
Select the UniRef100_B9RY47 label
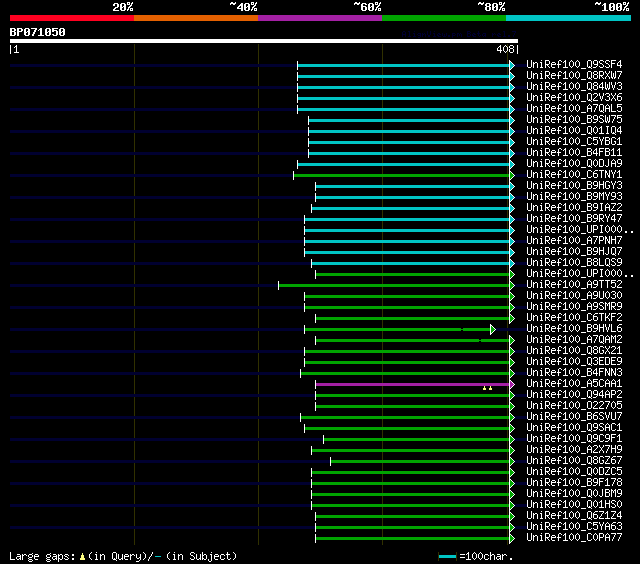tap(574, 219)
